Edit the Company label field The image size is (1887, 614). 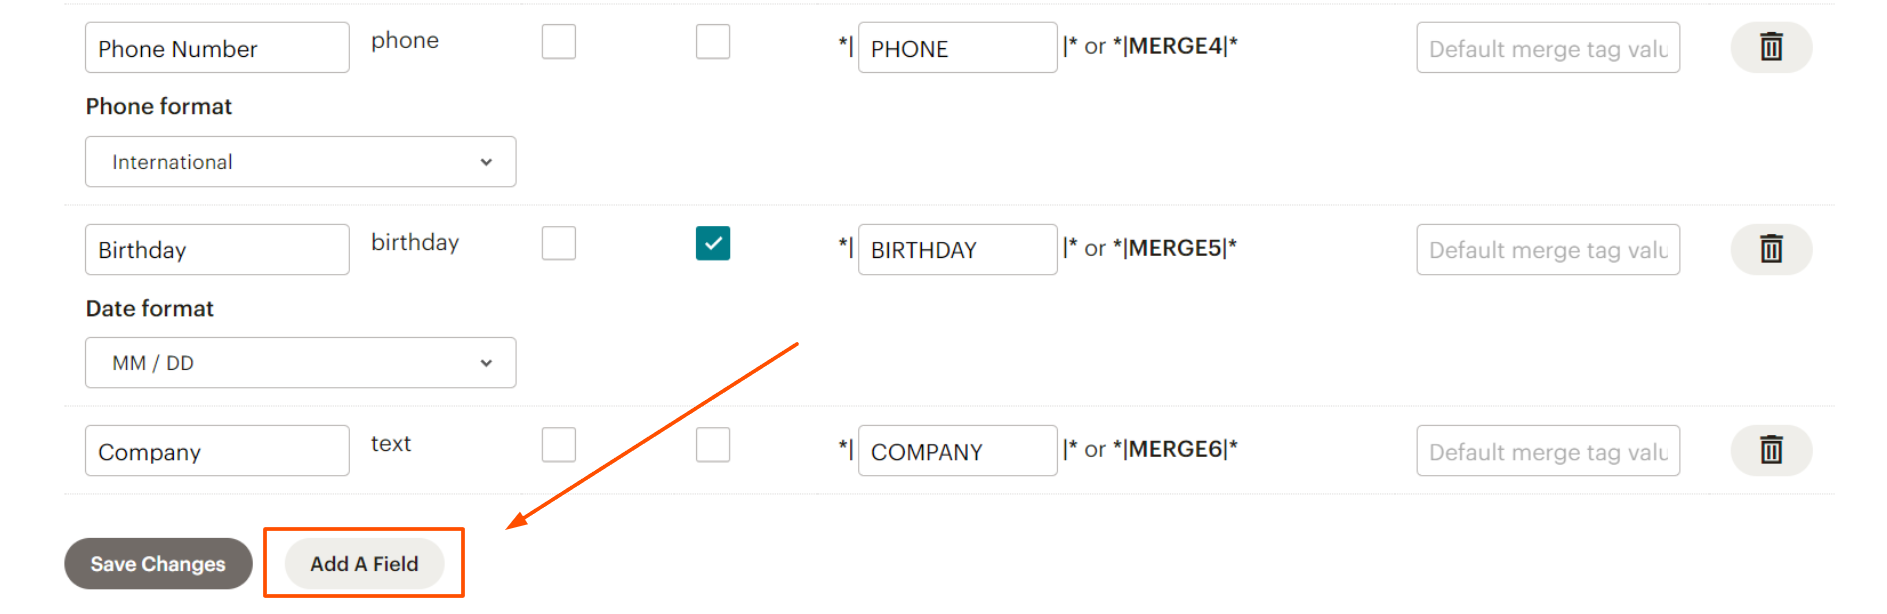tap(217, 451)
